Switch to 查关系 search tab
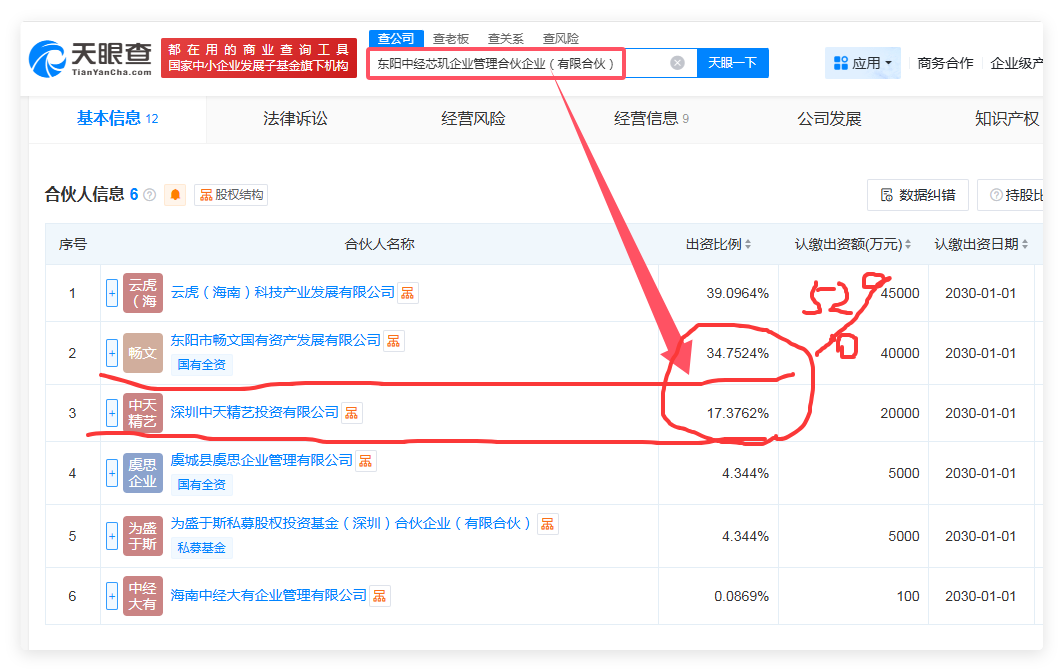Viewport: 1063px width, 670px height. [x=506, y=39]
